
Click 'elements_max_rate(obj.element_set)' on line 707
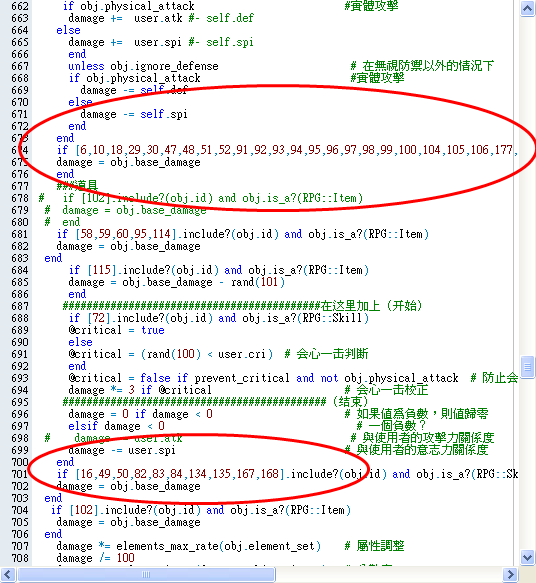click(218, 546)
